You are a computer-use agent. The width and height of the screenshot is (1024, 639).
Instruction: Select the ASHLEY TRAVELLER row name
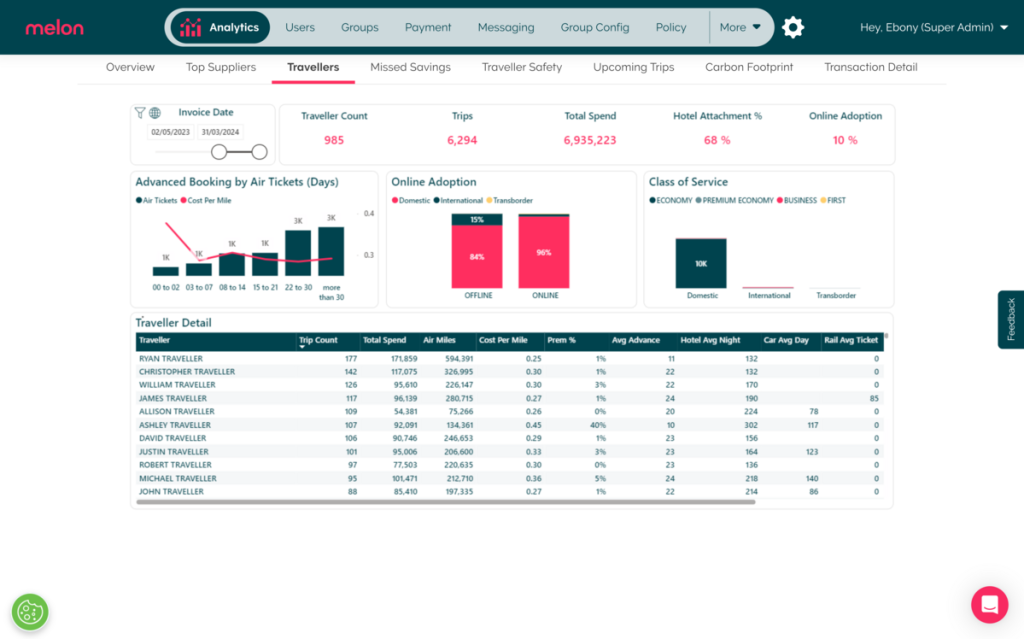tap(175, 425)
